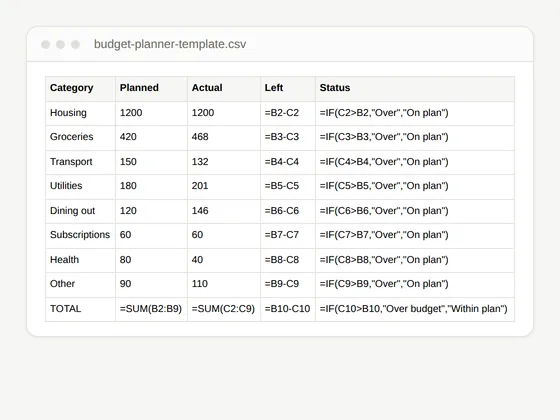Image resolution: width=560 pixels, height=420 pixels.
Task: Click the Status column header
Action: pyautogui.click(x=415, y=89)
